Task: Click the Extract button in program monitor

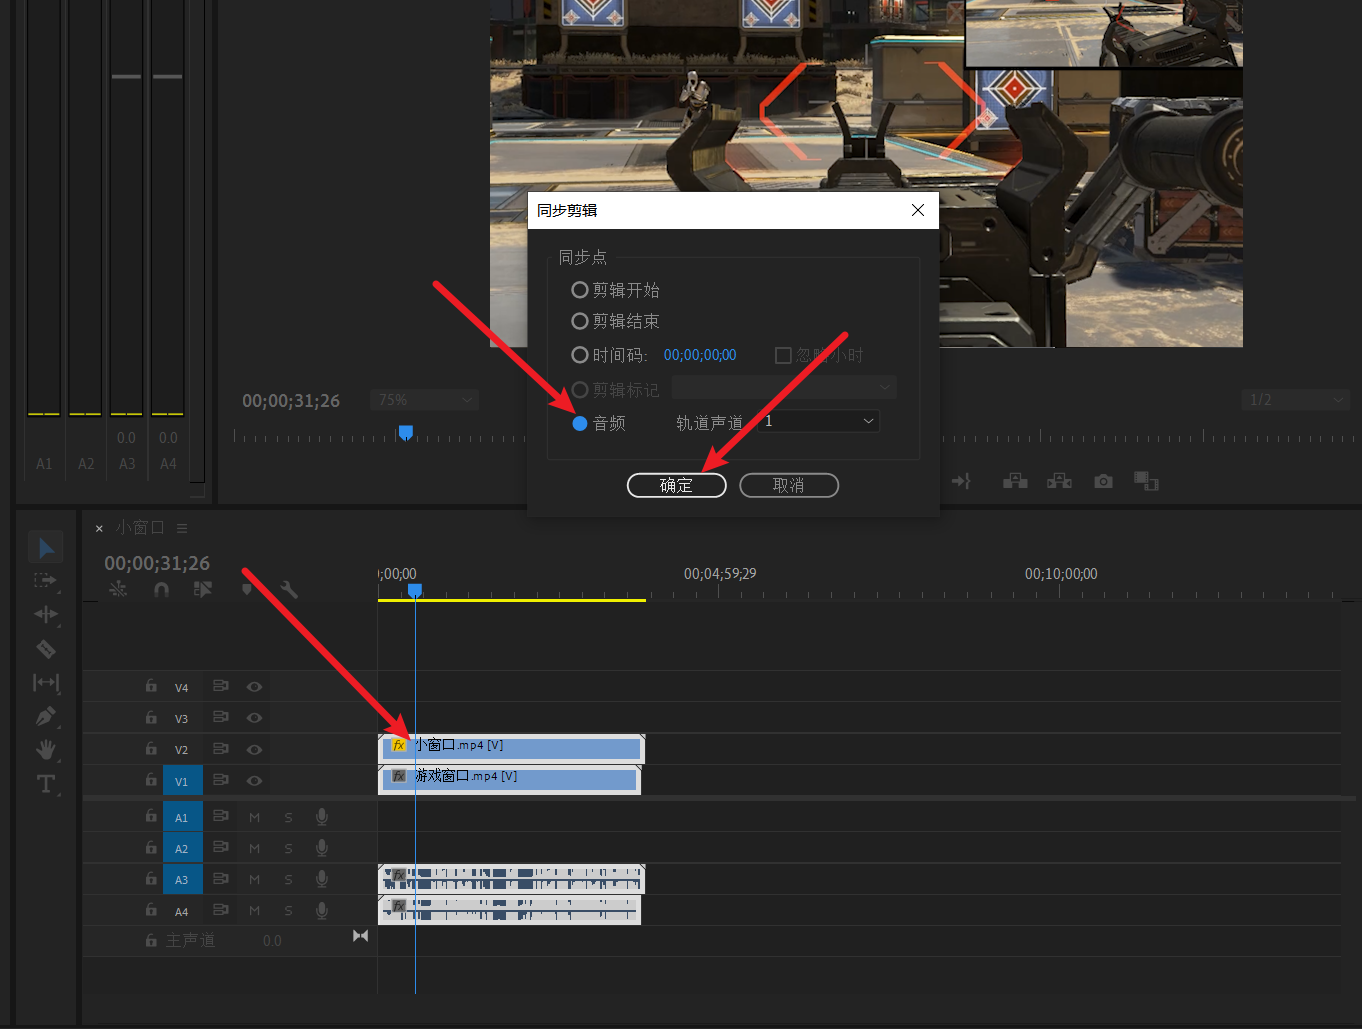Action: [1059, 481]
